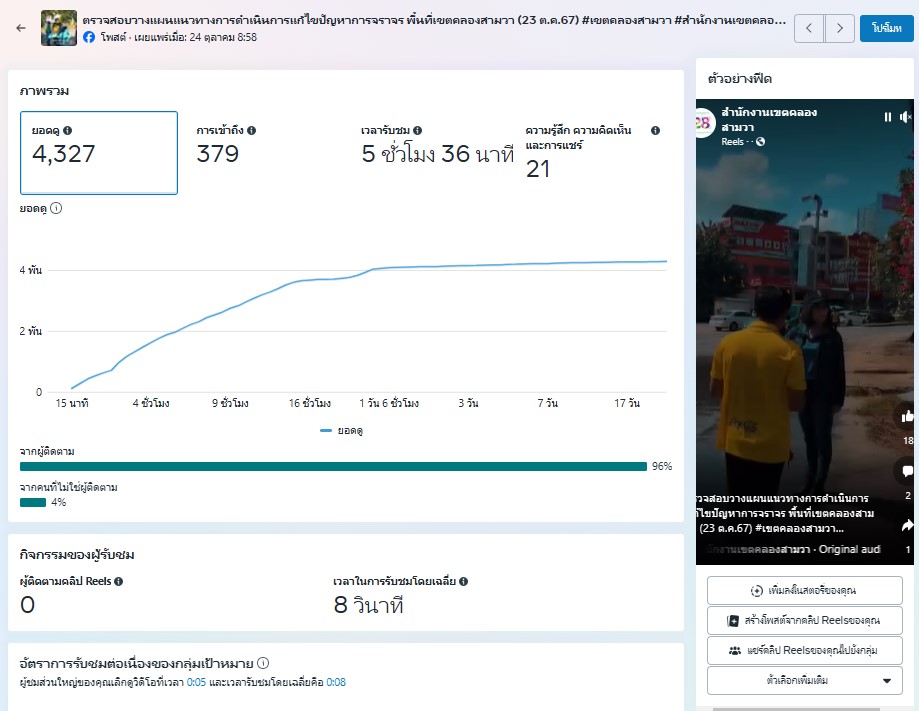Click the 0:05 timestamp link
Image resolution: width=919 pixels, height=711 pixels.
point(196,683)
